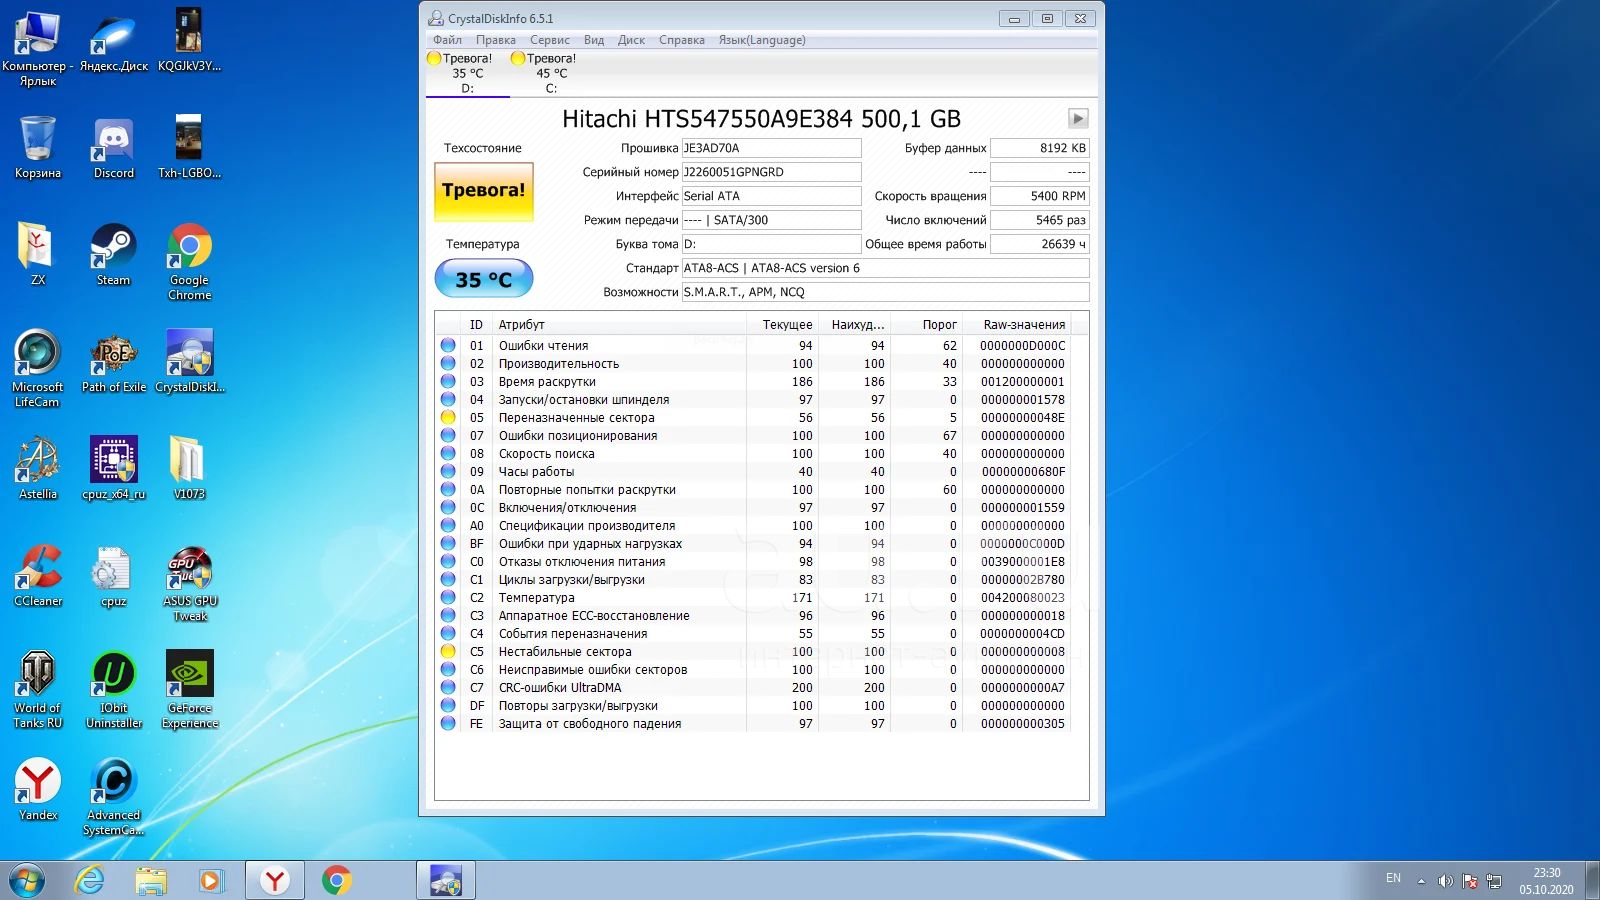Open CrystalDiskInfo desktop shortcut
Viewport: 1600px width, 900px height.
click(x=189, y=361)
